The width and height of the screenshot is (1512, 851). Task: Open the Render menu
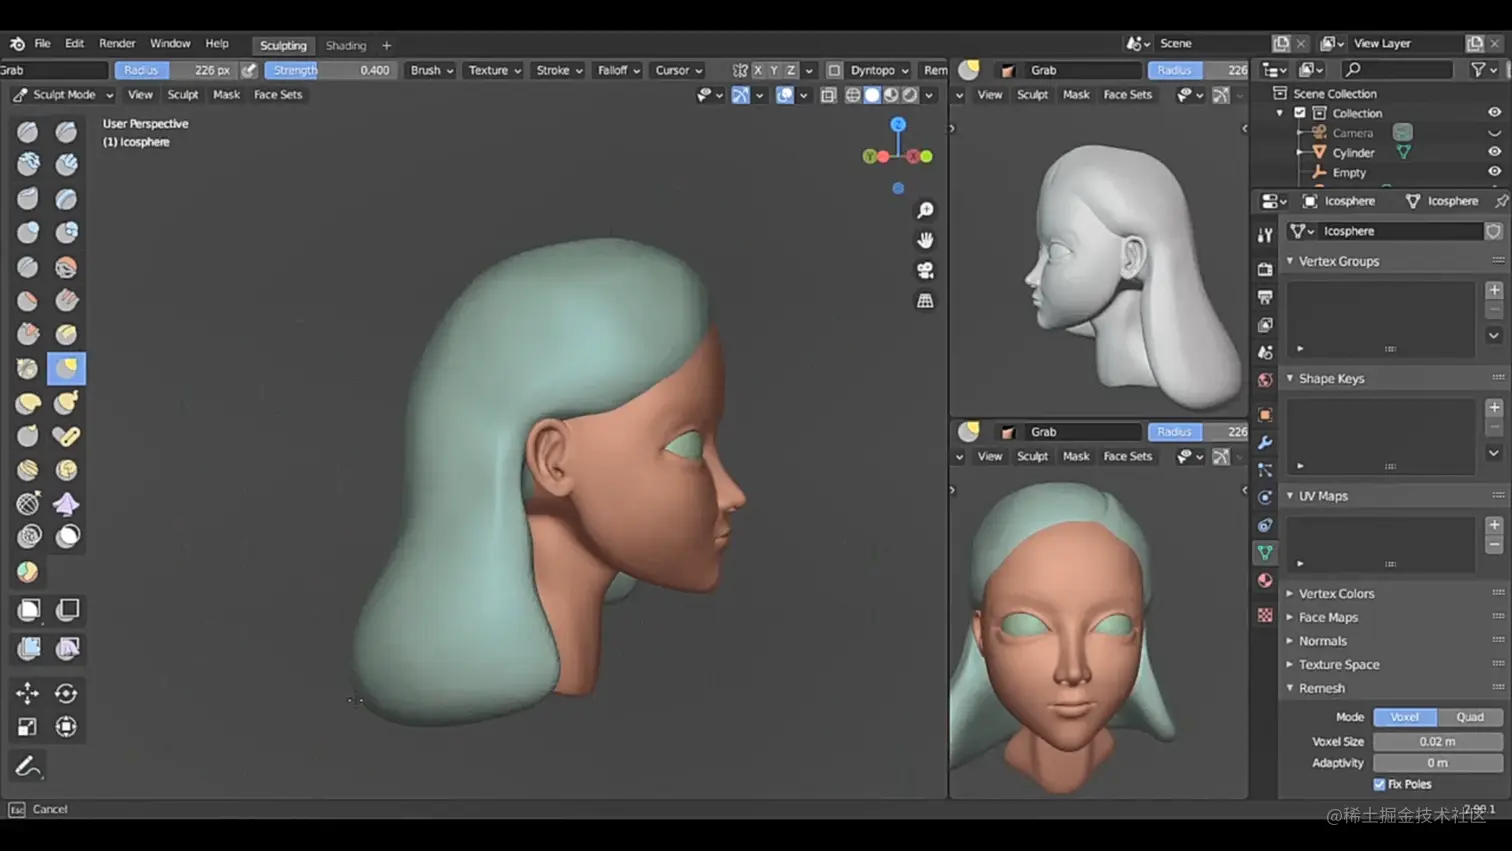pos(117,43)
